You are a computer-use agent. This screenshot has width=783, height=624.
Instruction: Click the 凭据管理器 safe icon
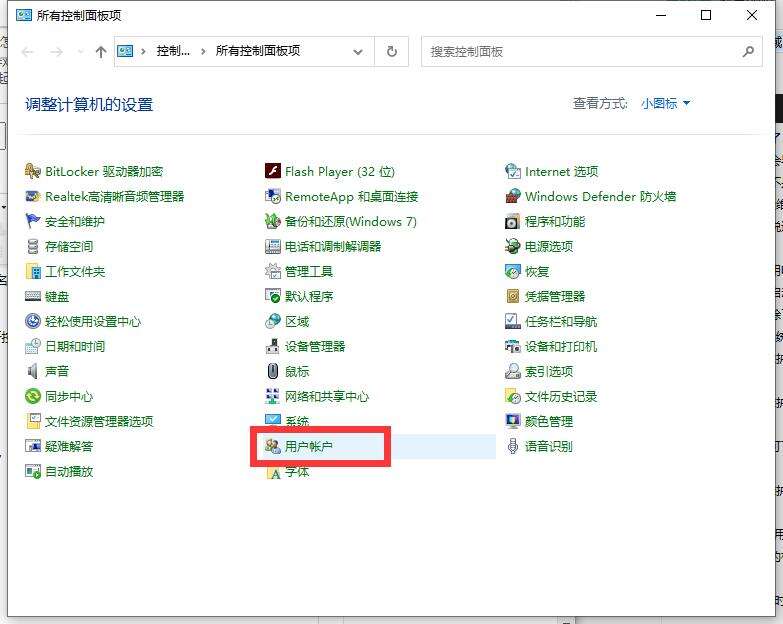coord(513,297)
